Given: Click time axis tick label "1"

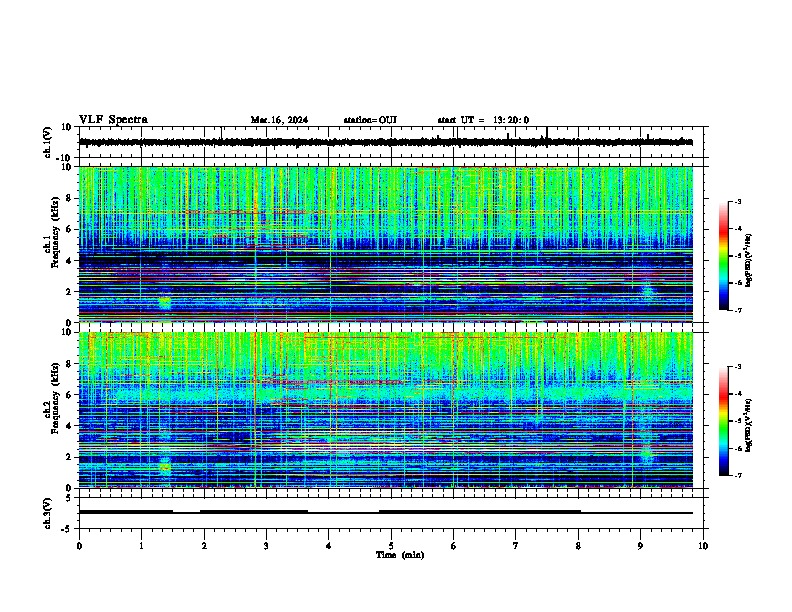Looking at the screenshot, I should click(x=141, y=546).
